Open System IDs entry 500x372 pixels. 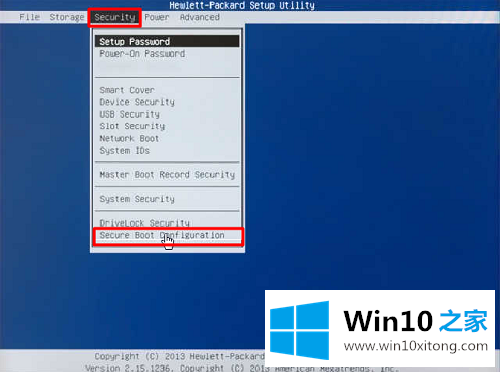coord(124,150)
